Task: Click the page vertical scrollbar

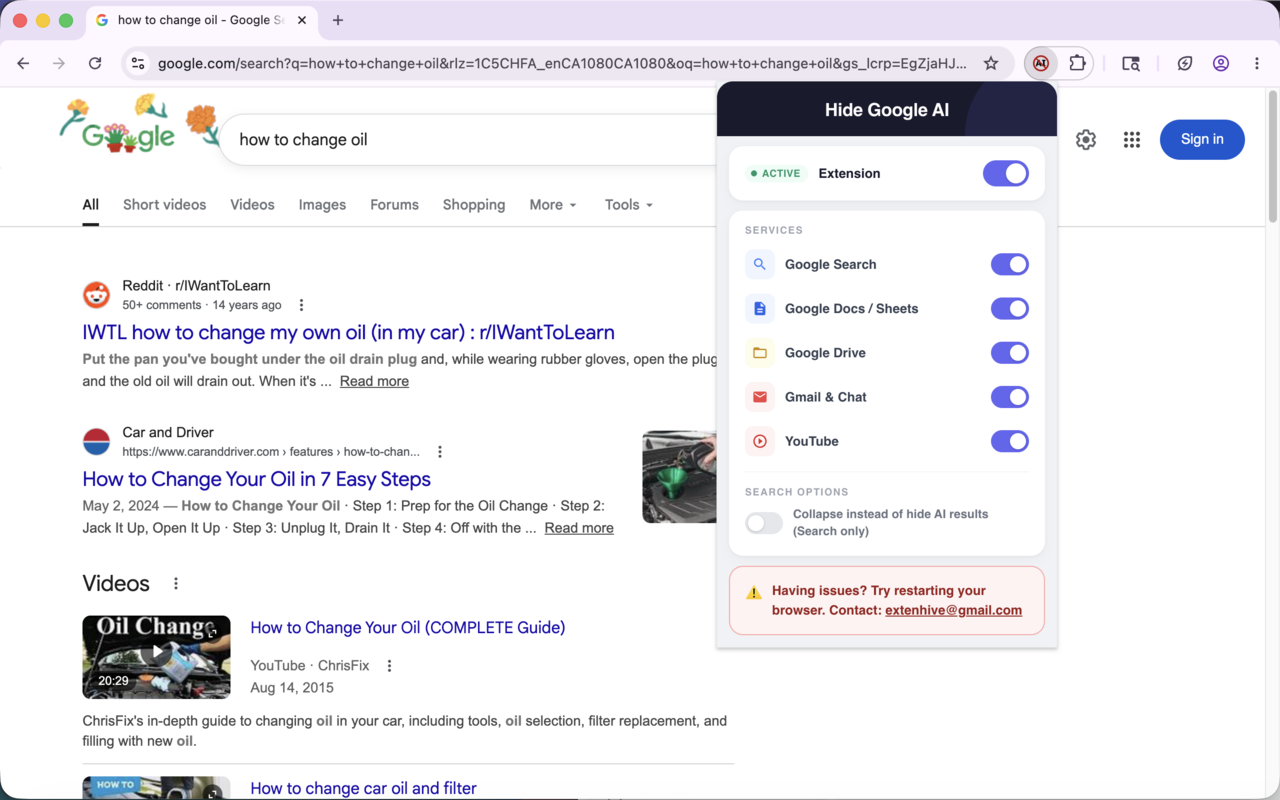Action: (1273, 156)
